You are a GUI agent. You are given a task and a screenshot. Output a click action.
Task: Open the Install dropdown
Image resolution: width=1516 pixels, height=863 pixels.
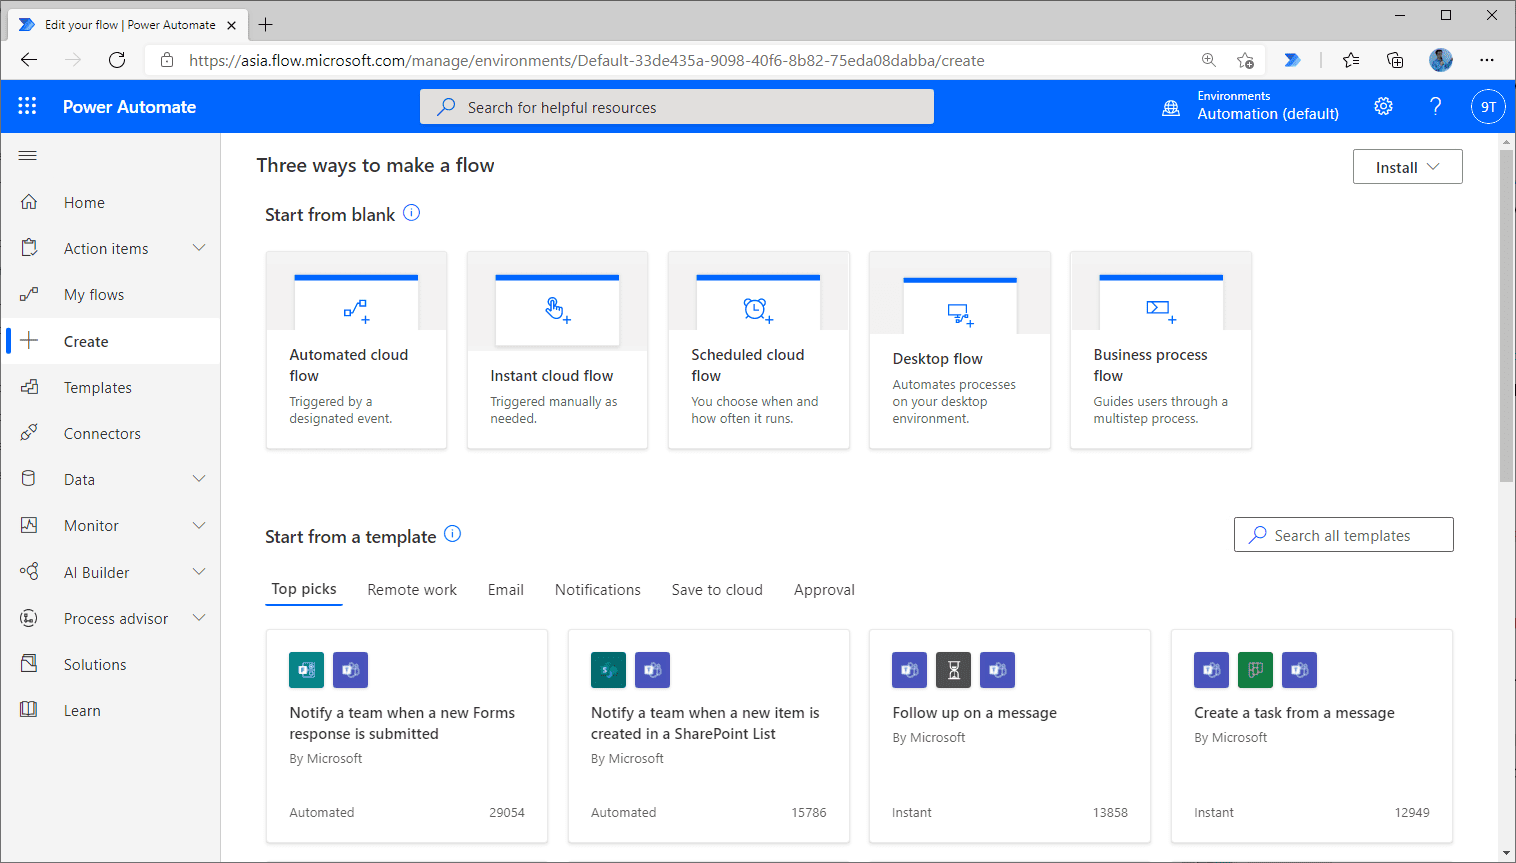(1407, 166)
